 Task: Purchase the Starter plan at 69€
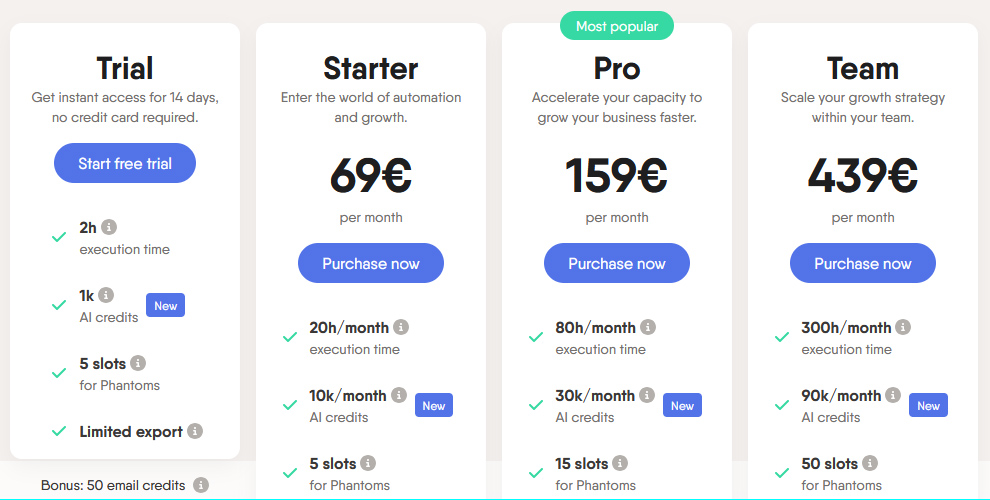(371, 263)
